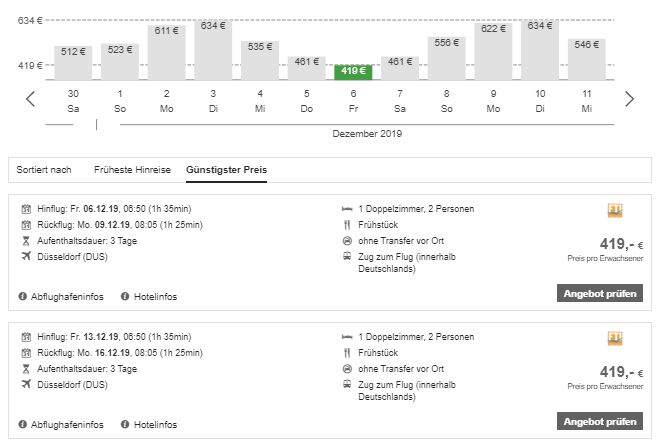This screenshot has width=659, height=445.
Task: Select the 512 € bar for Saturday 30
Action: coord(73,62)
